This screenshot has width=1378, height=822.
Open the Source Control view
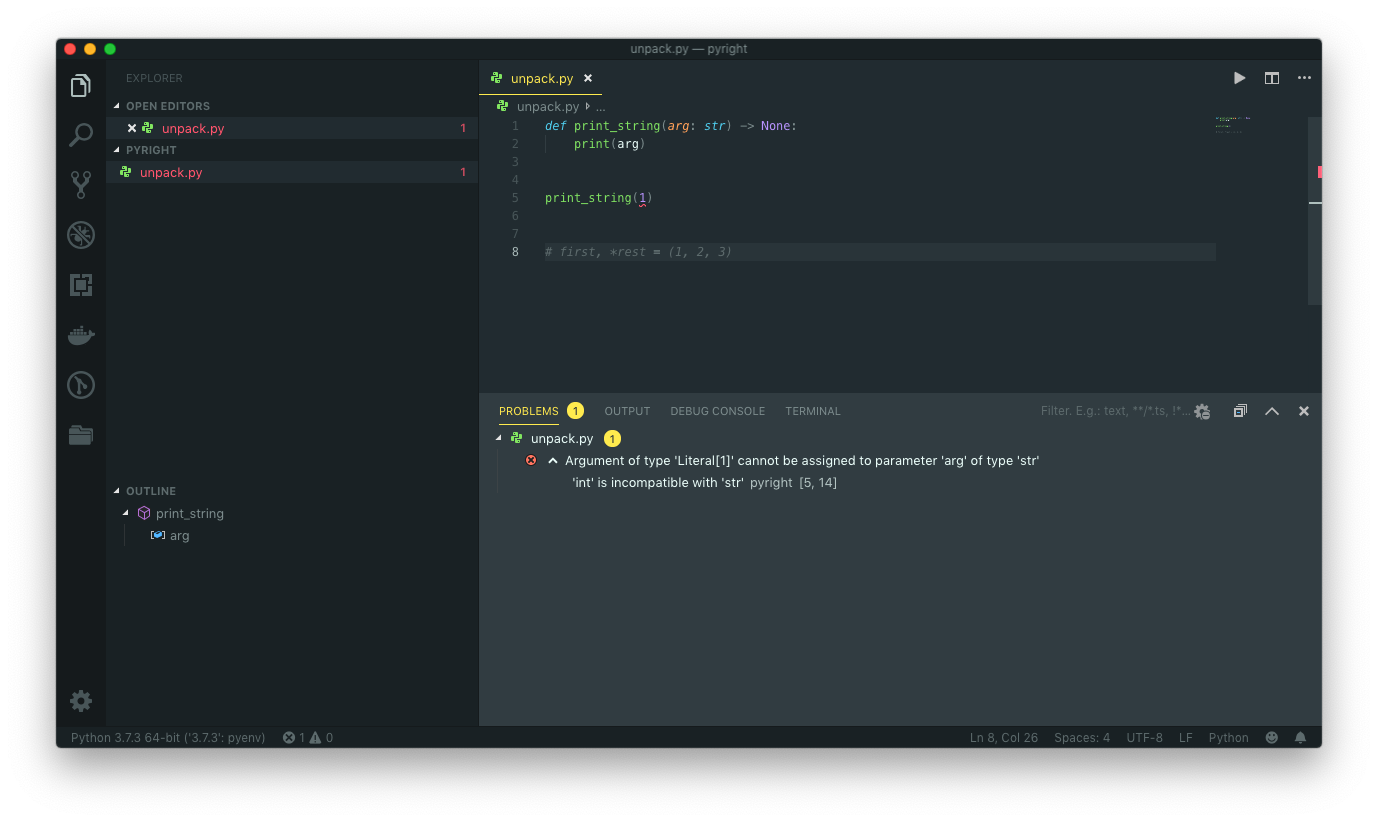(80, 184)
